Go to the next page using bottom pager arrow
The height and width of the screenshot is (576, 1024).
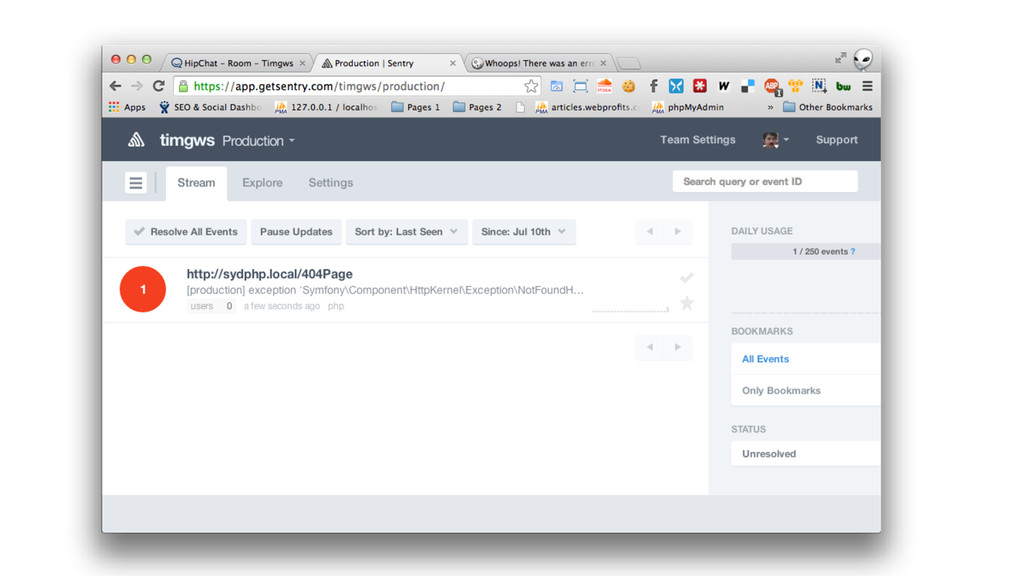(x=678, y=347)
